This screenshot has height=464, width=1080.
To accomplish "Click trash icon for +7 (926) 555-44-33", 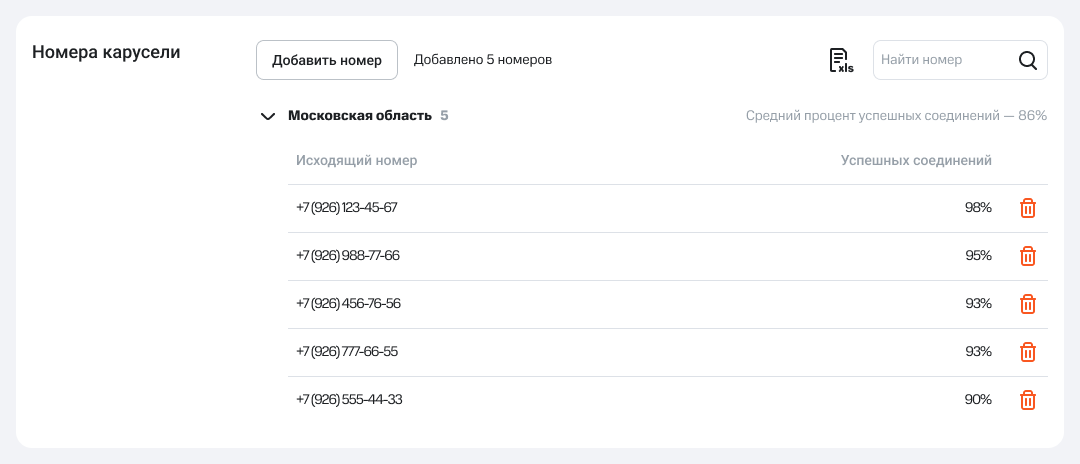I will 1027,400.
